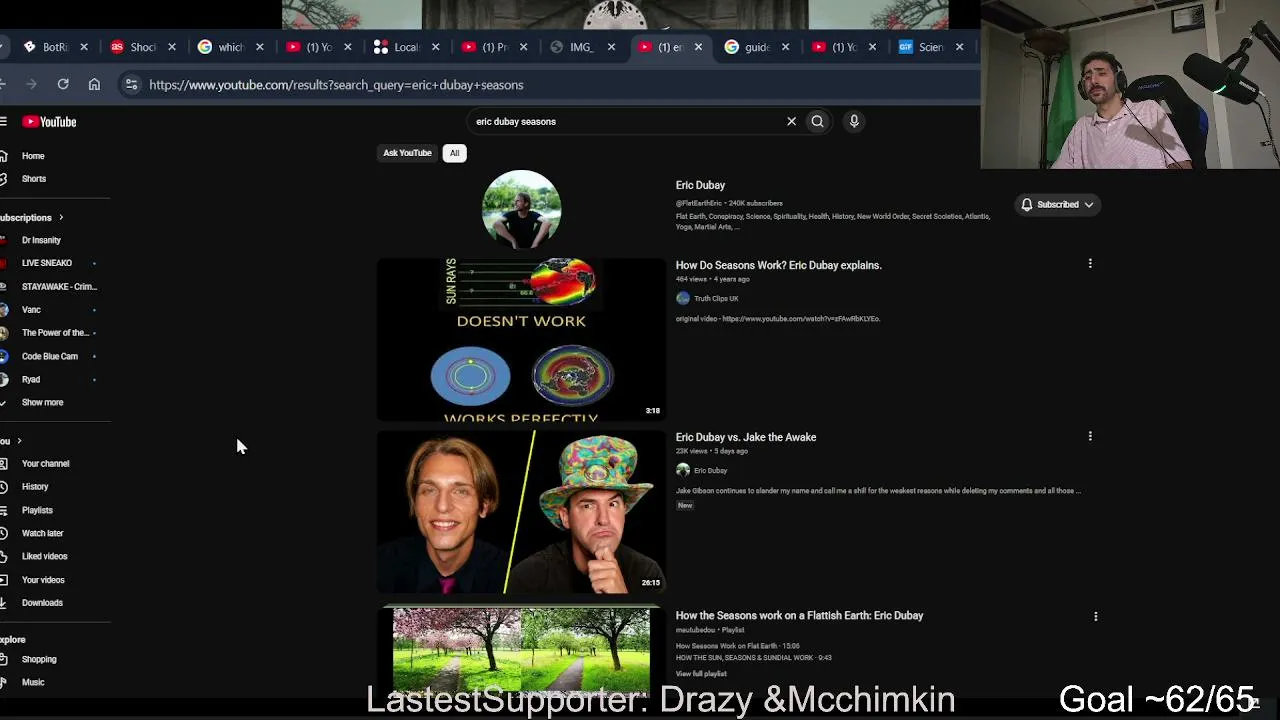Clear the search box with the X
This screenshot has width=1280, height=720.
(x=791, y=122)
